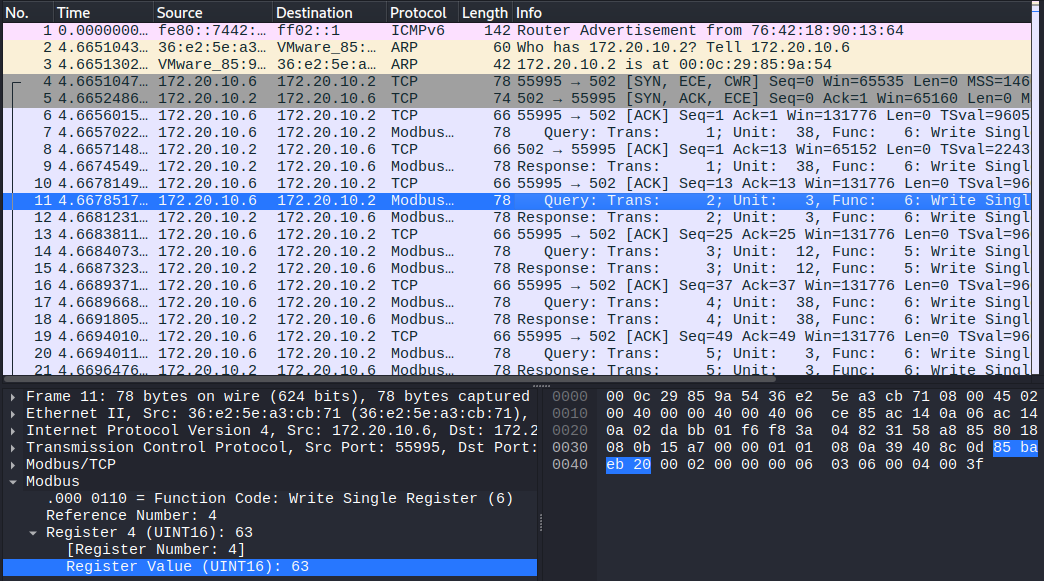Sort by the Length column header
The height and width of the screenshot is (581, 1044).
pyautogui.click(x=484, y=13)
